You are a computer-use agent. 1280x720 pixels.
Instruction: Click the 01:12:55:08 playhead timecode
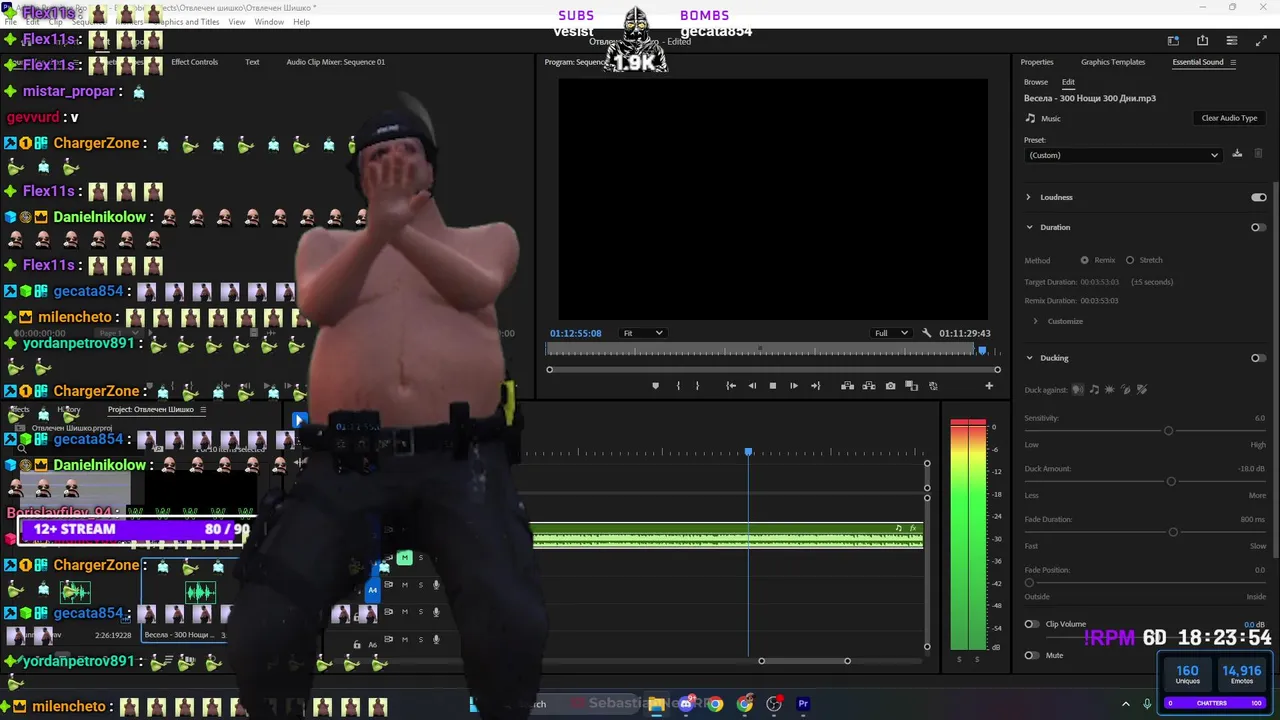click(x=576, y=333)
